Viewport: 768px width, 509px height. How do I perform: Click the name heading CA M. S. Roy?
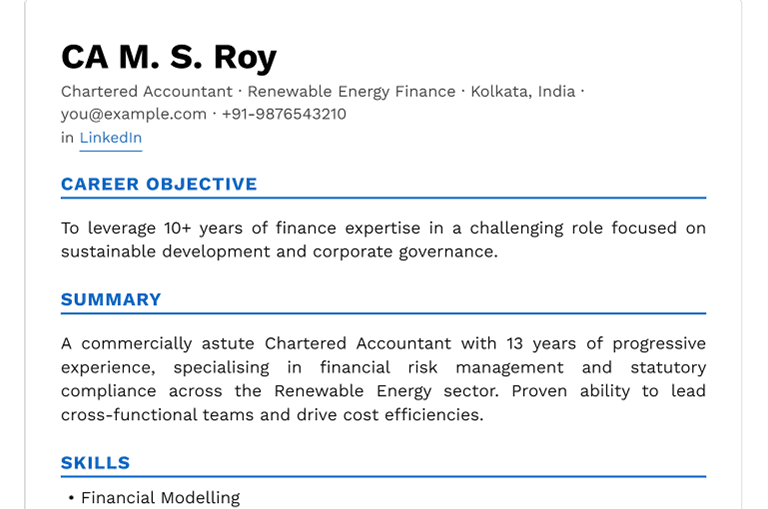coord(168,57)
